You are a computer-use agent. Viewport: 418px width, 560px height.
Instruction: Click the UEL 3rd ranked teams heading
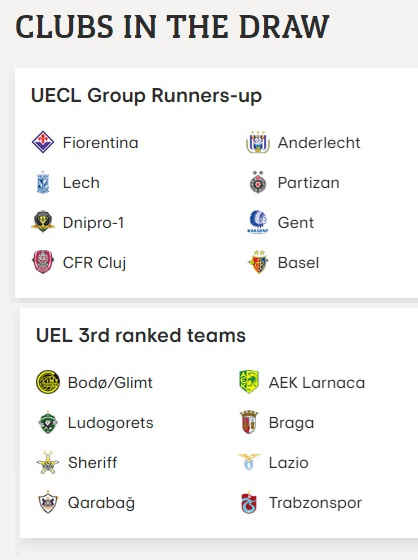[x=141, y=336]
